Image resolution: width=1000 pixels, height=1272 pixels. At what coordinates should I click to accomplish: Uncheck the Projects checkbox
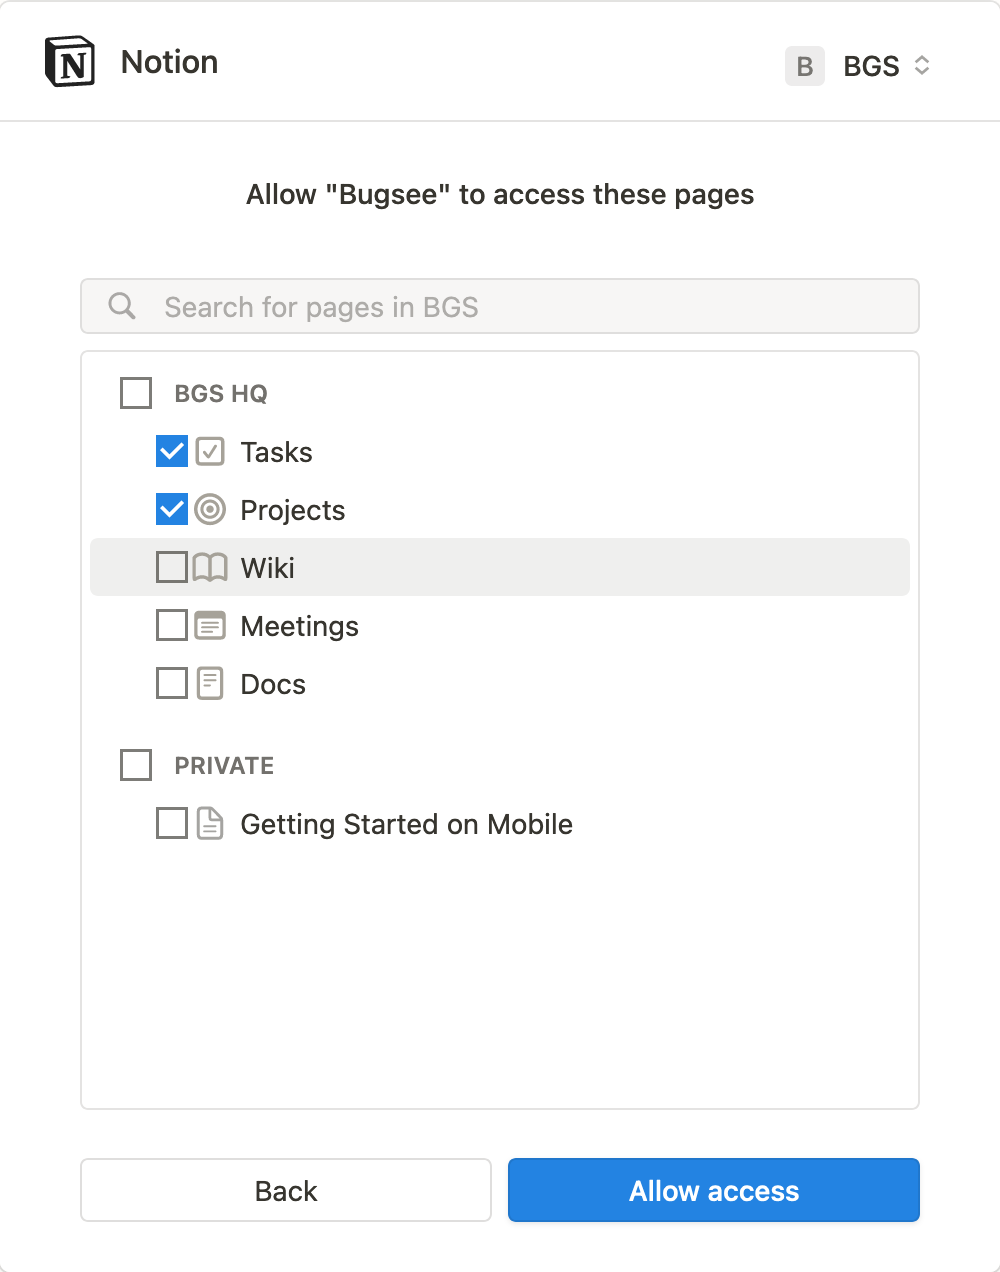[x=171, y=509]
